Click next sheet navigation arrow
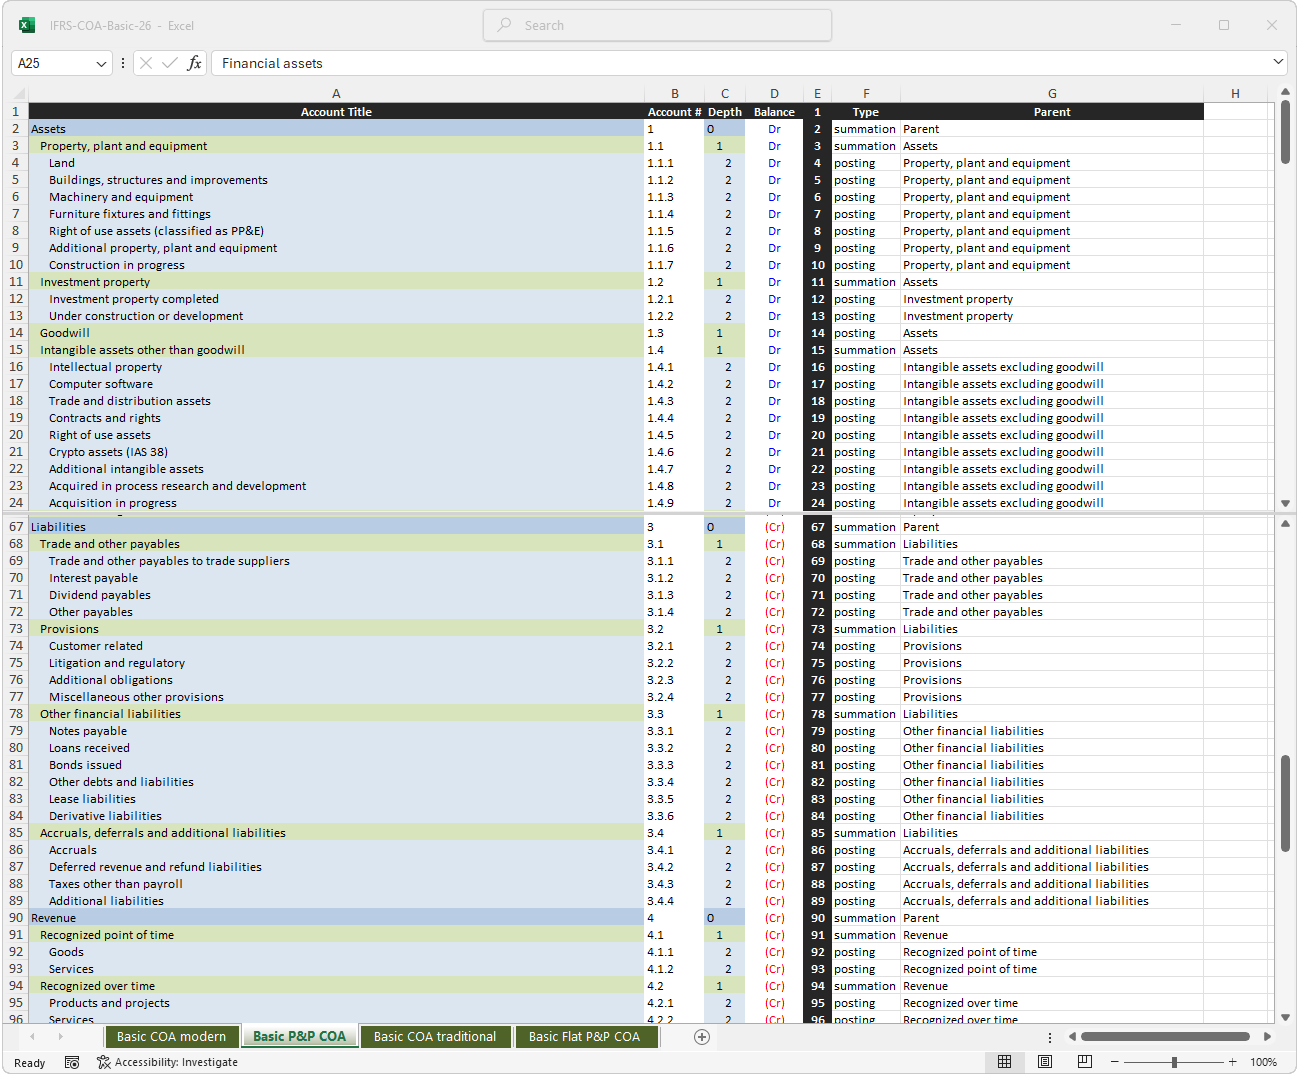The width and height of the screenshot is (1298, 1075). pyautogui.click(x=61, y=1037)
